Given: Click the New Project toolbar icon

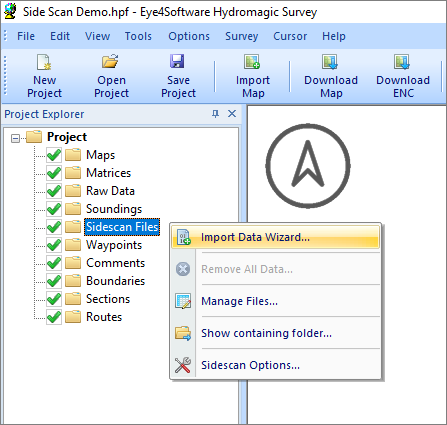Looking at the screenshot, I should point(44,62).
